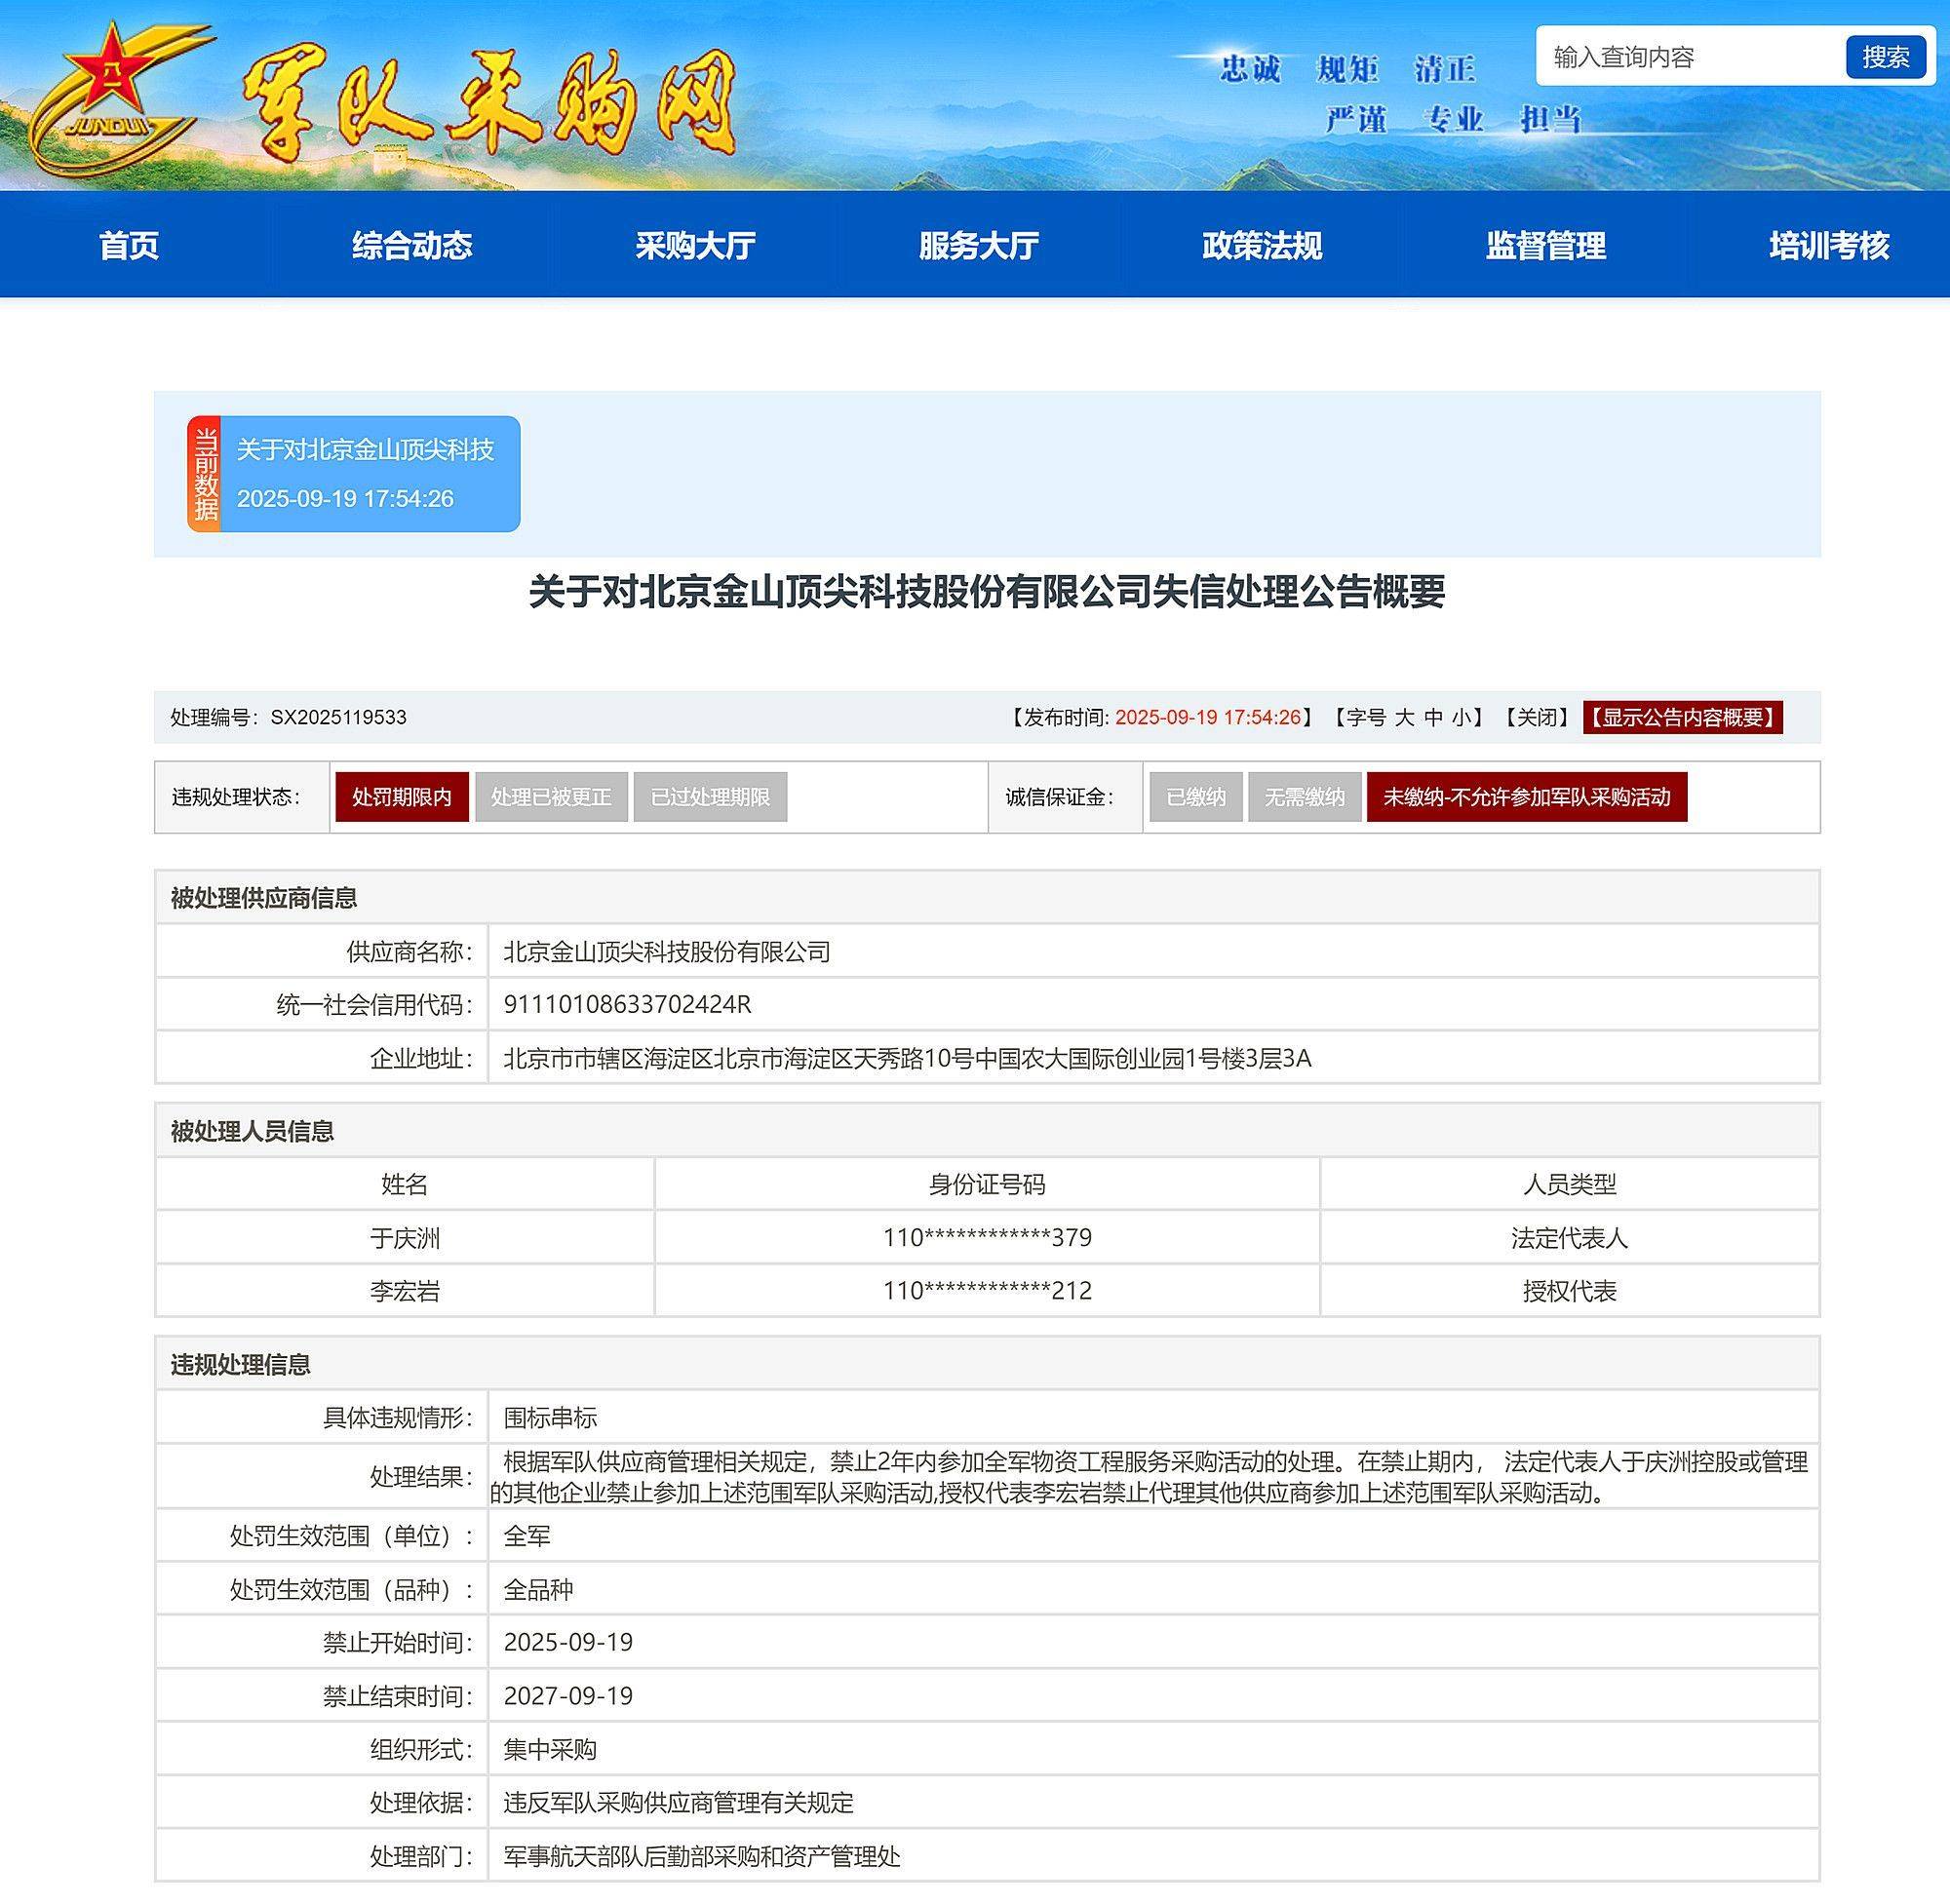1950x1904 pixels.
Task: Select the 已缴纳 deposit status
Action: point(1196,797)
